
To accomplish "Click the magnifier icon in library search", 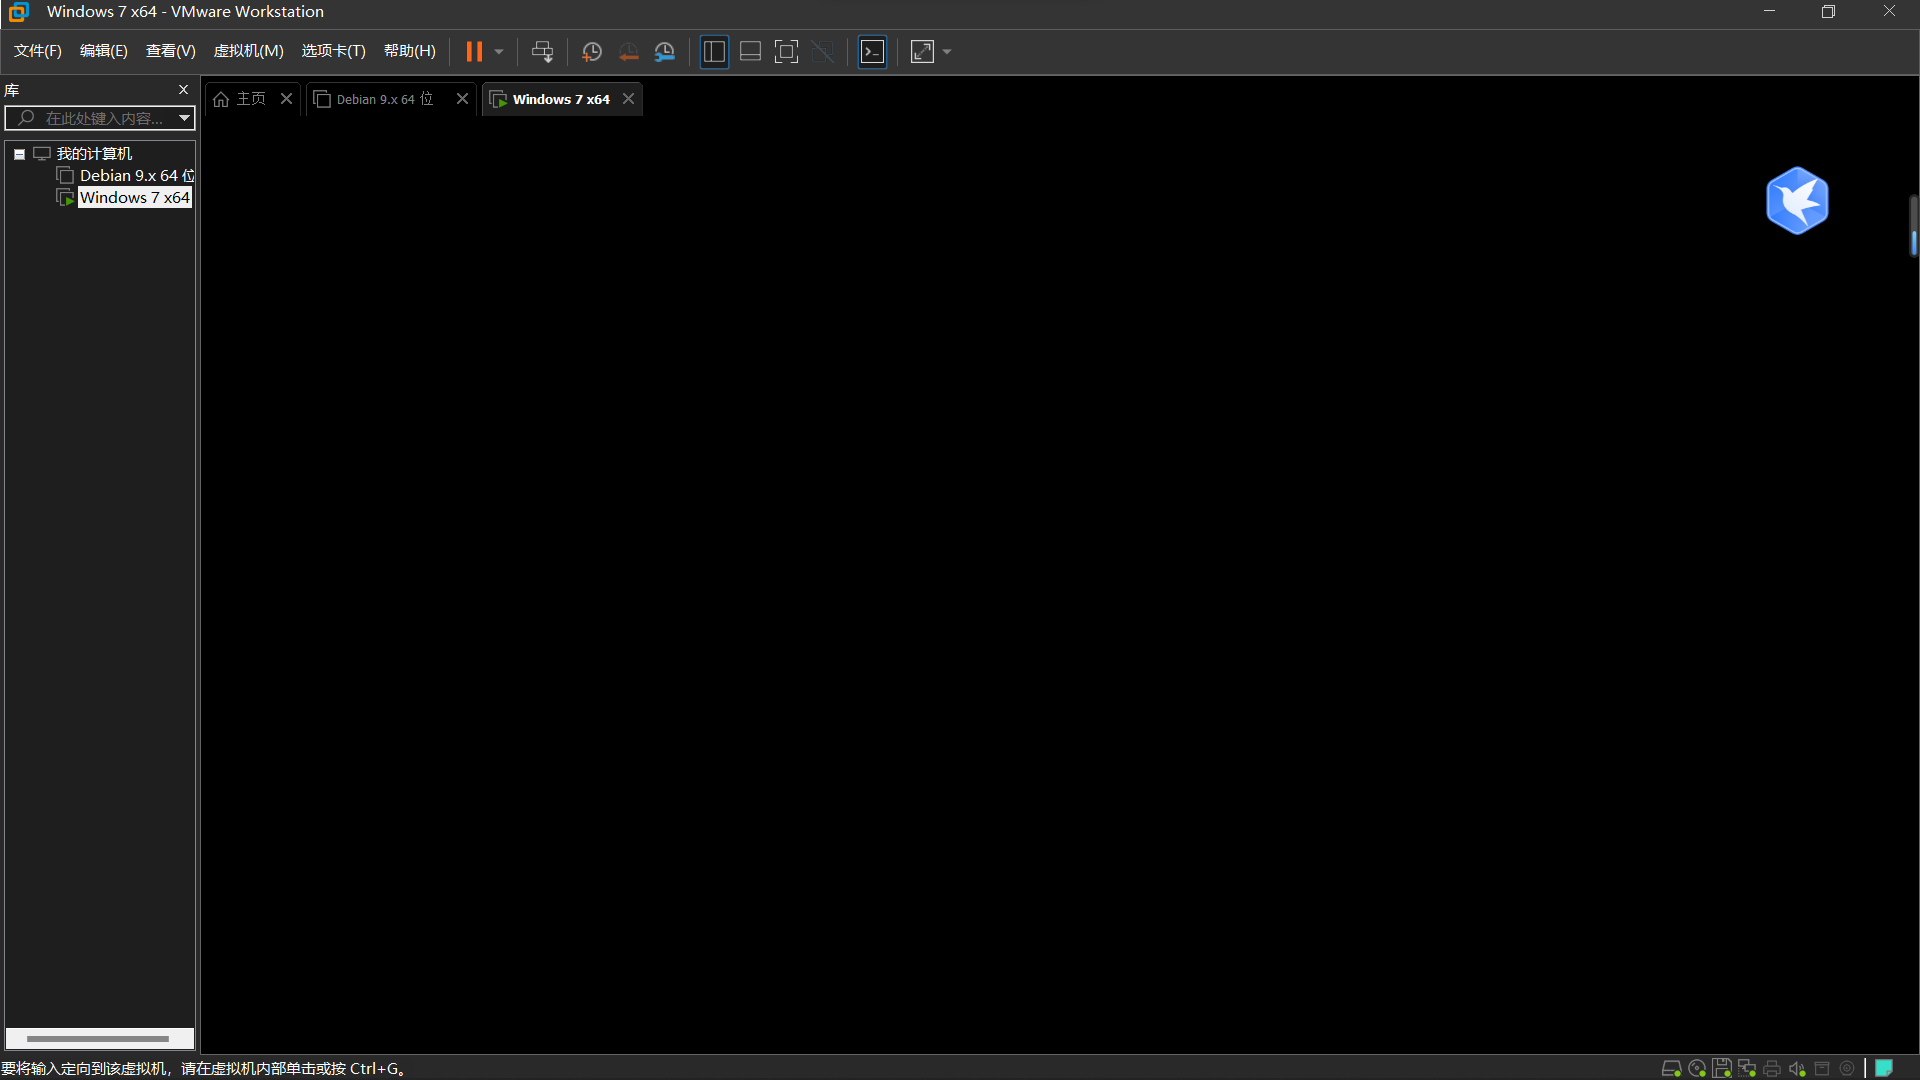I will (26, 118).
